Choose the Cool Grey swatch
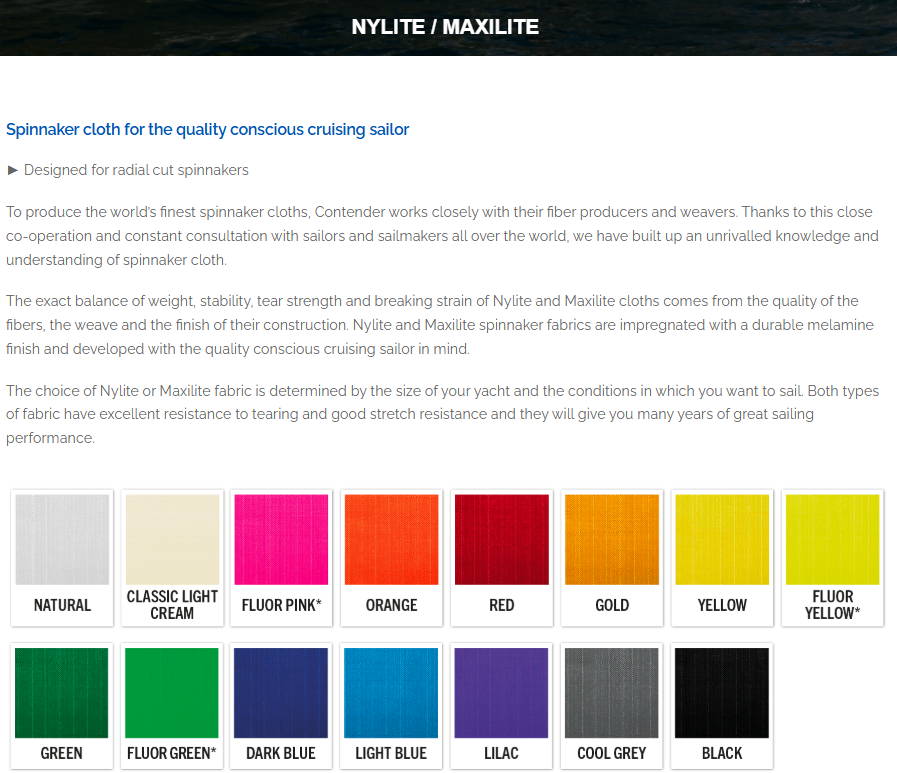Image resolution: width=897 pixels, height=773 pixels. [x=612, y=693]
